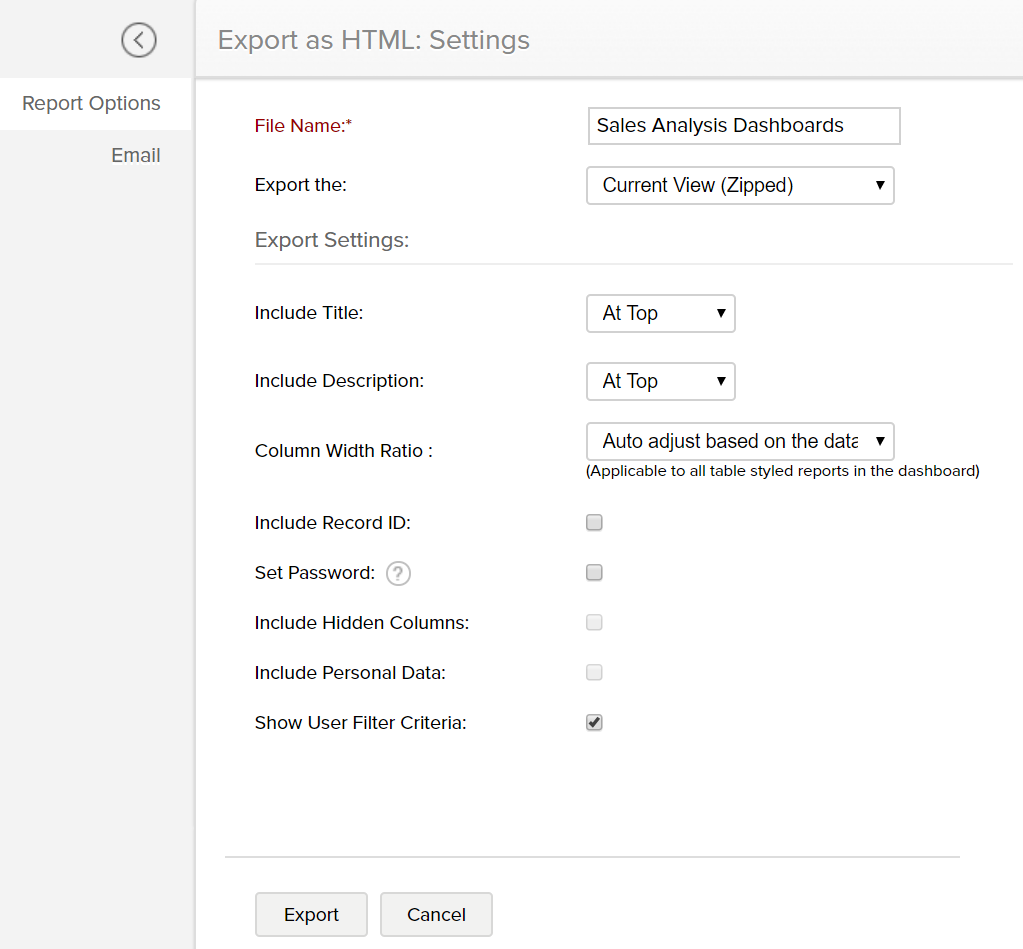Enable the Include Record ID checkbox
1023x949 pixels.
(x=595, y=523)
